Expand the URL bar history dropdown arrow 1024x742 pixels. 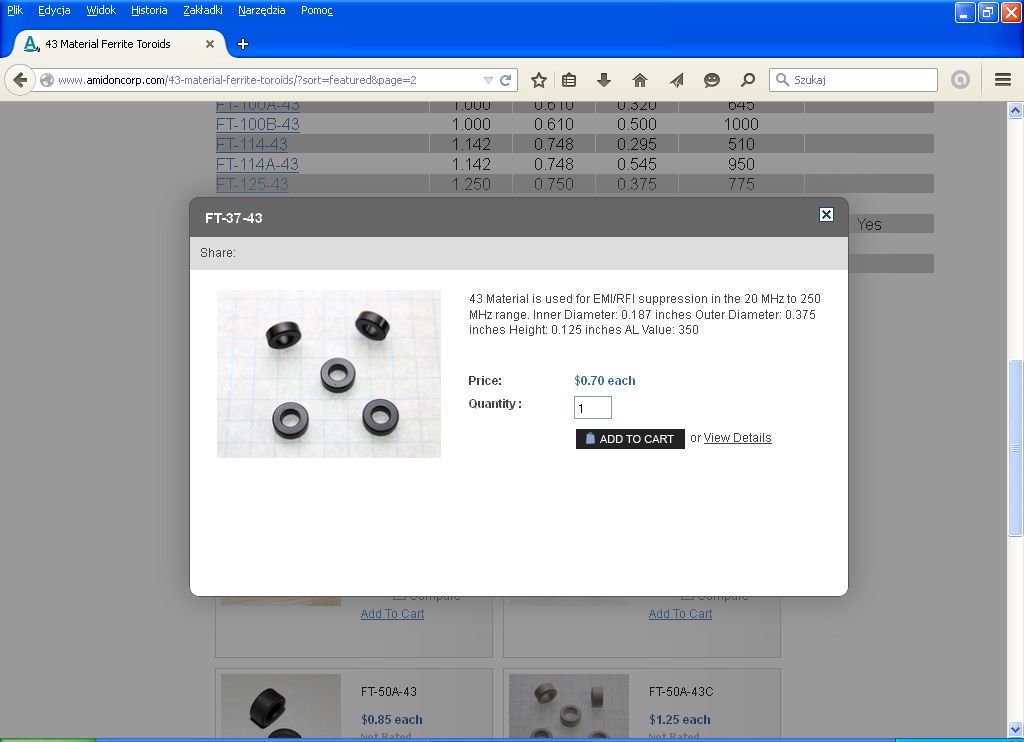coord(488,80)
